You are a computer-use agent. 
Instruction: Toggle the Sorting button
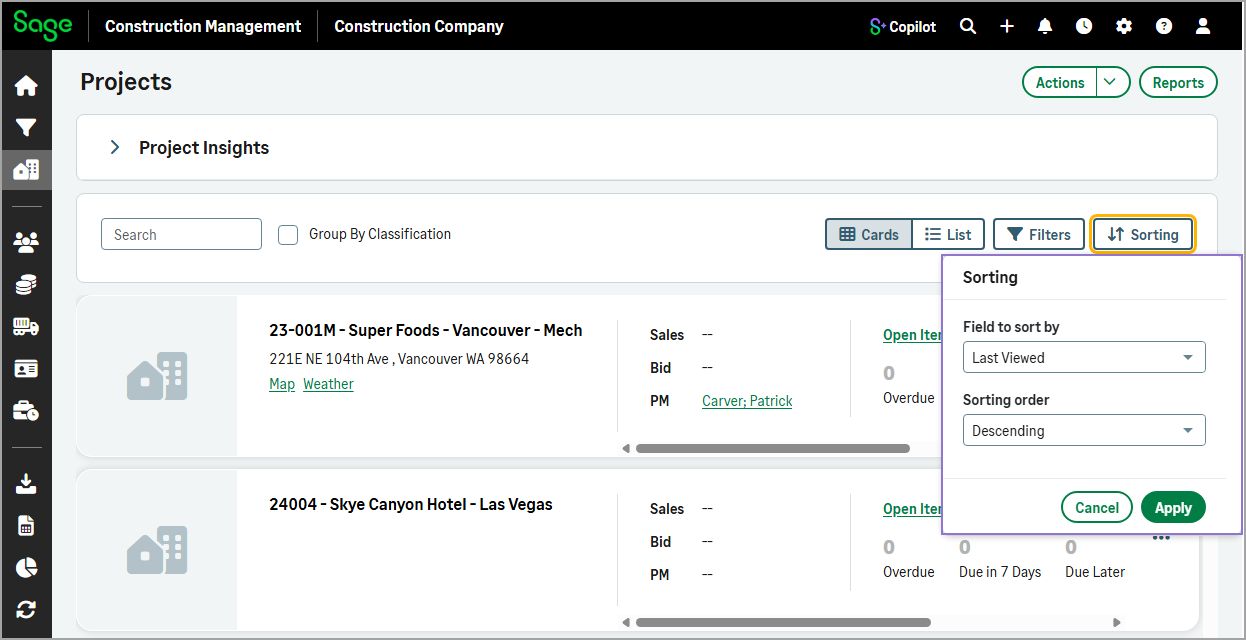point(1143,234)
